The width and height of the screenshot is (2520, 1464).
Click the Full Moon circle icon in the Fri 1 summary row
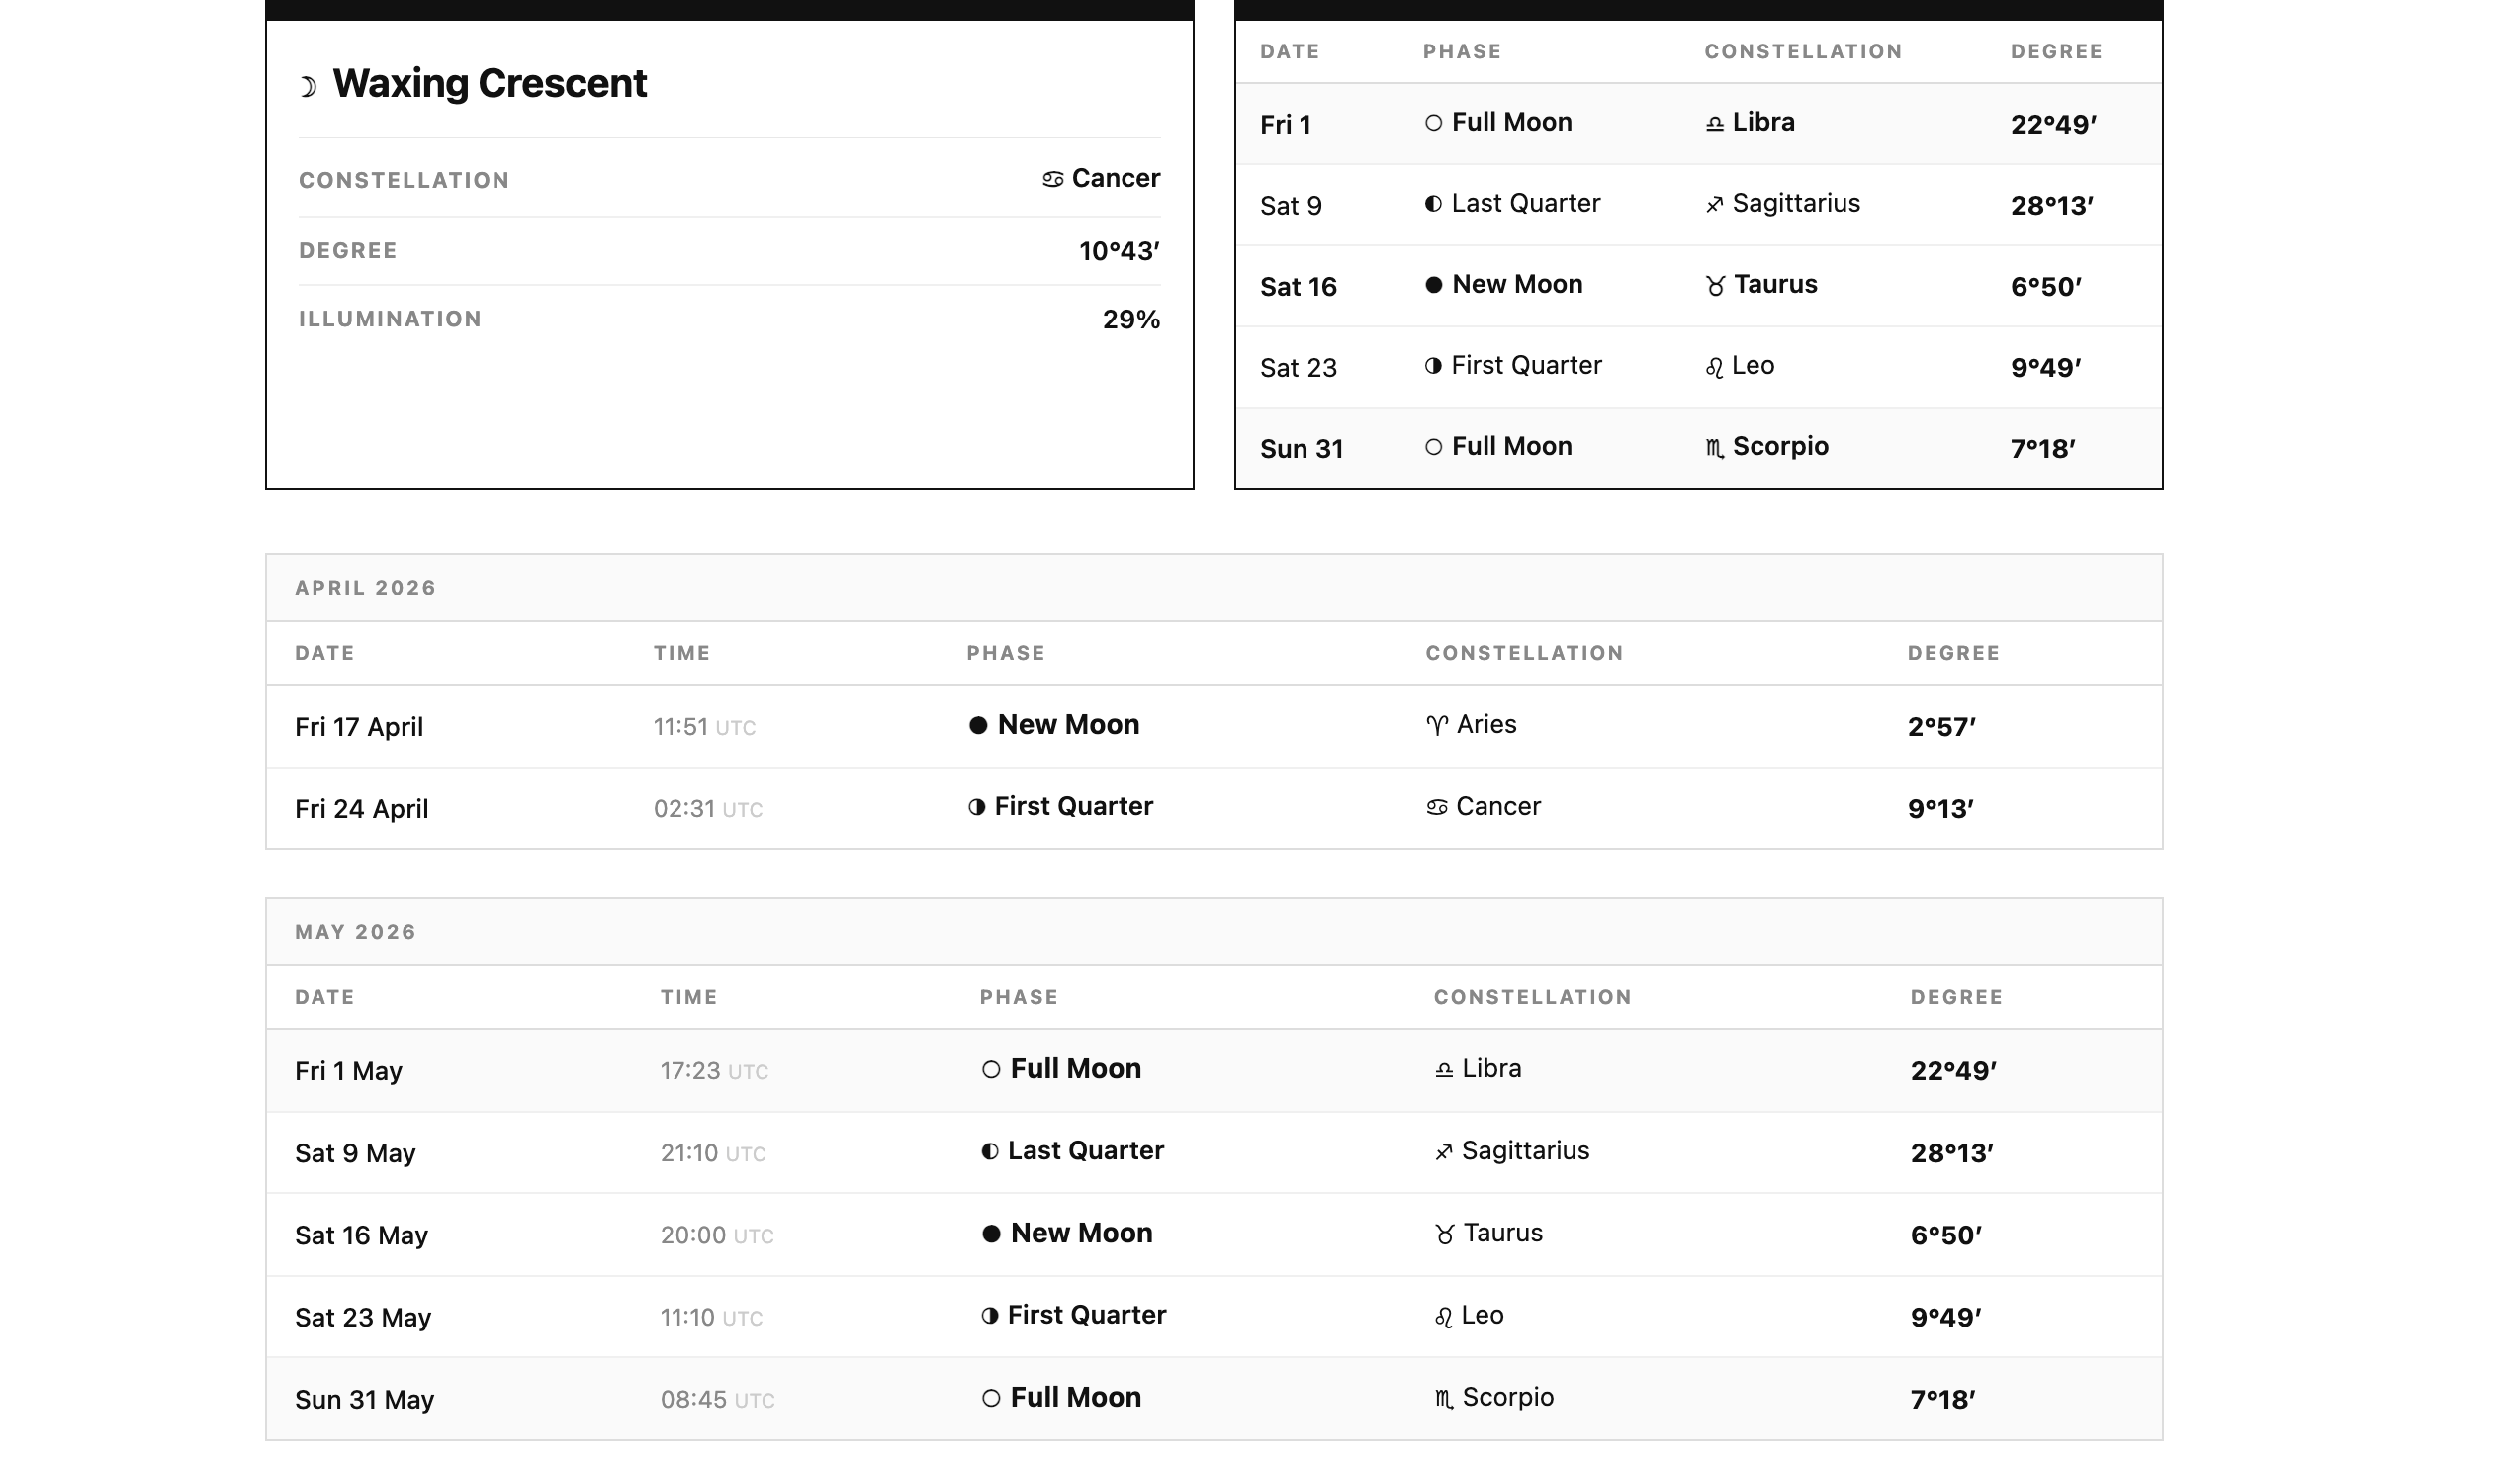coord(1434,123)
